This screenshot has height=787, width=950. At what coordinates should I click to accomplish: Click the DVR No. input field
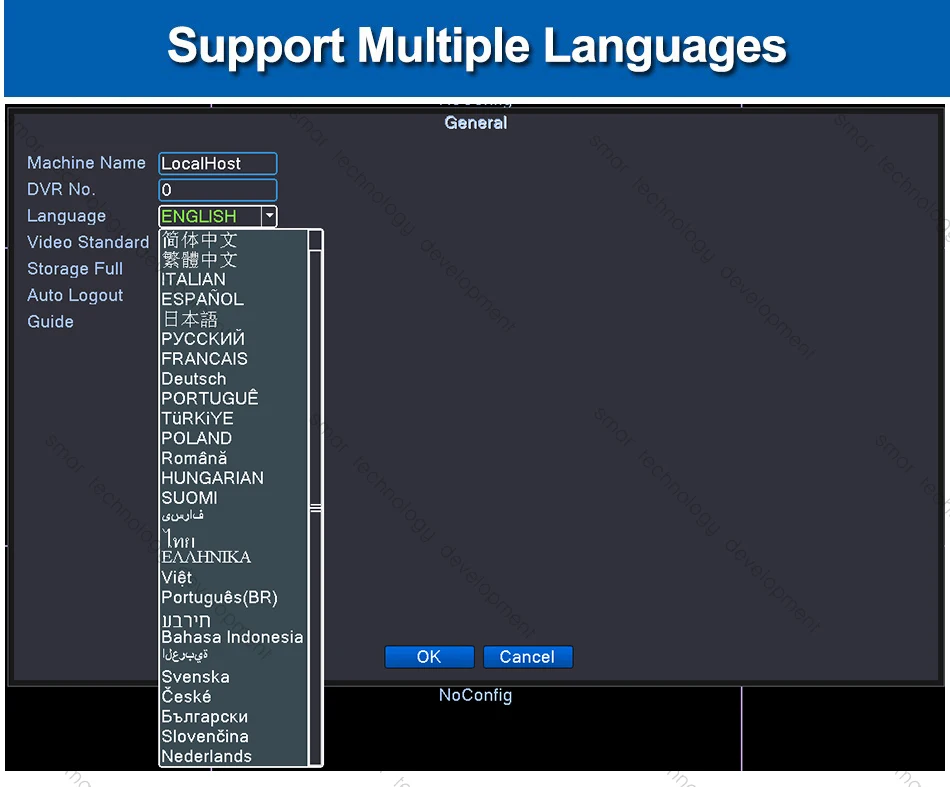pos(218,190)
